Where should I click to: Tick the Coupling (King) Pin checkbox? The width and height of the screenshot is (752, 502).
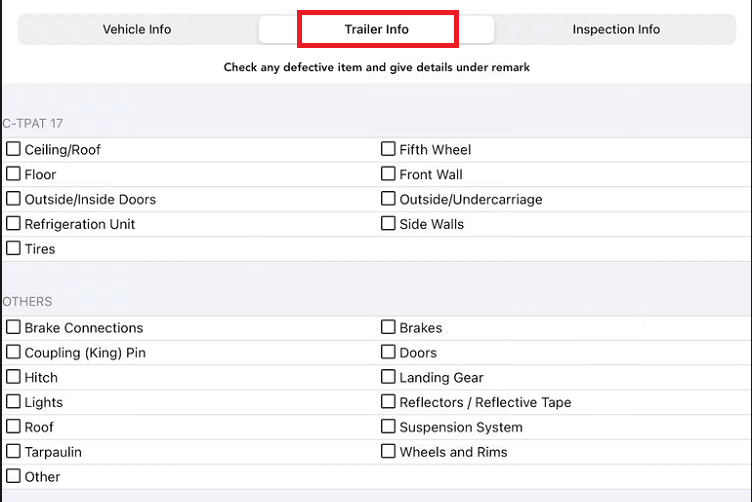14,352
